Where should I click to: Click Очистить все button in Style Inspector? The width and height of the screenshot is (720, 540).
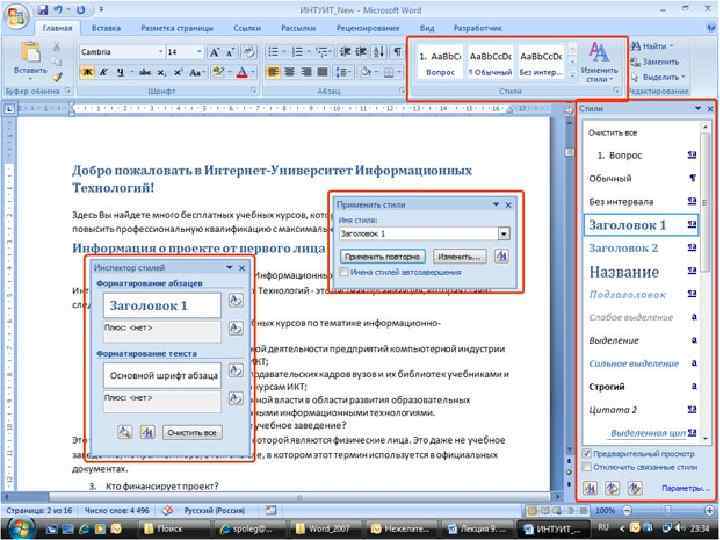click(192, 433)
